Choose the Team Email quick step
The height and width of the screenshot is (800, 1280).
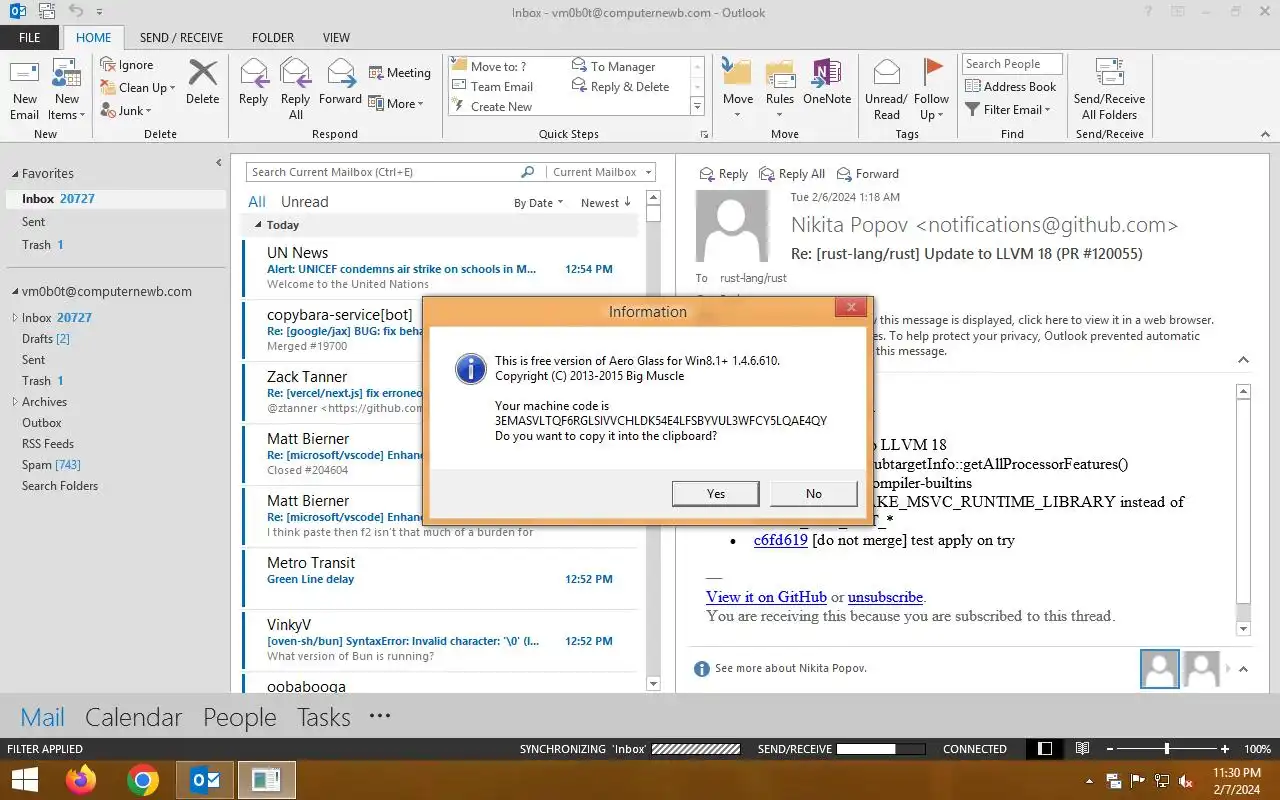[493, 87]
